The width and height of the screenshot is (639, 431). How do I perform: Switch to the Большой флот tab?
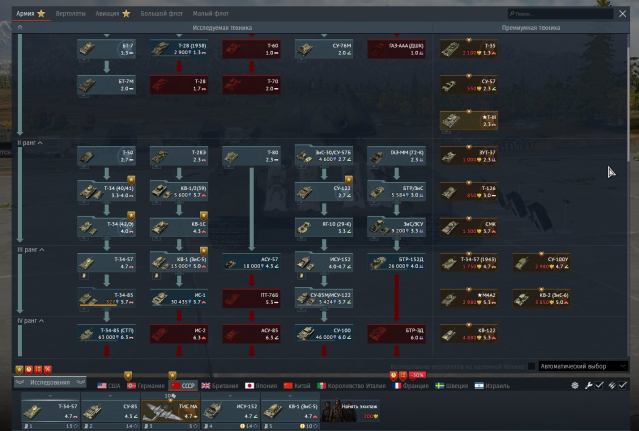pyautogui.click(x=160, y=14)
